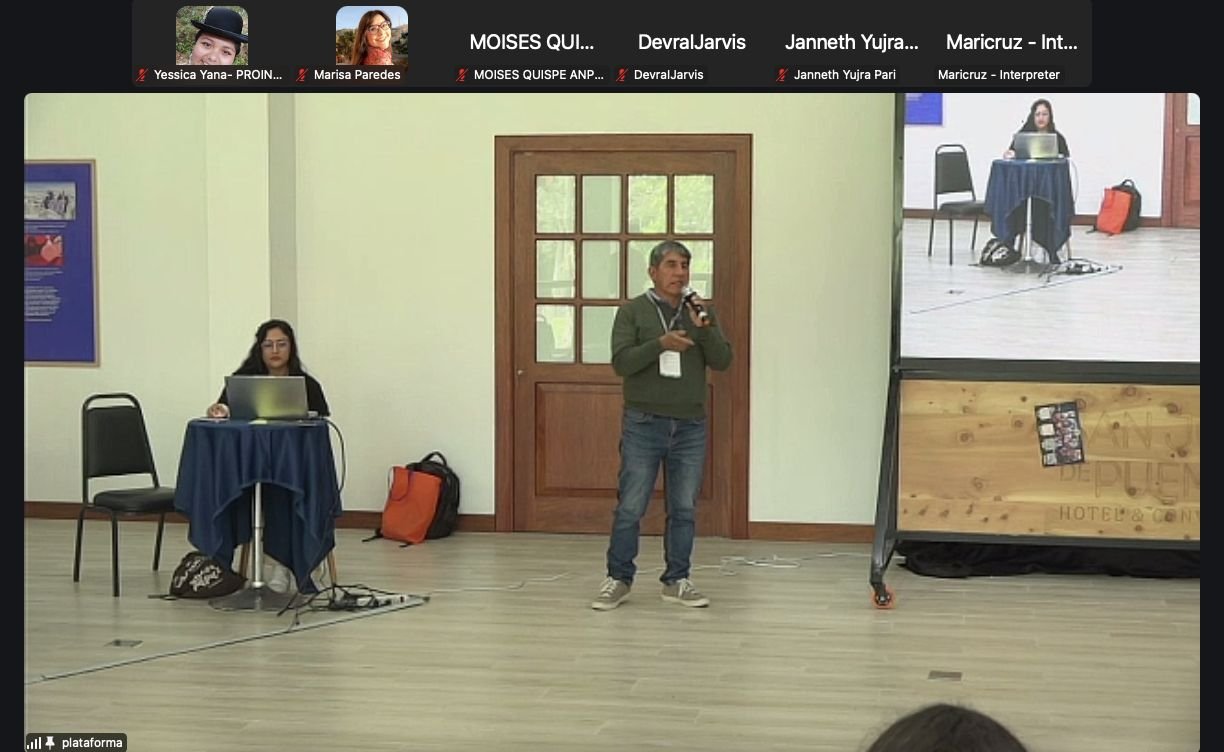Click the Yessica Yana- PROIN... name label
Image resolution: width=1224 pixels, height=752 pixels.
point(218,75)
